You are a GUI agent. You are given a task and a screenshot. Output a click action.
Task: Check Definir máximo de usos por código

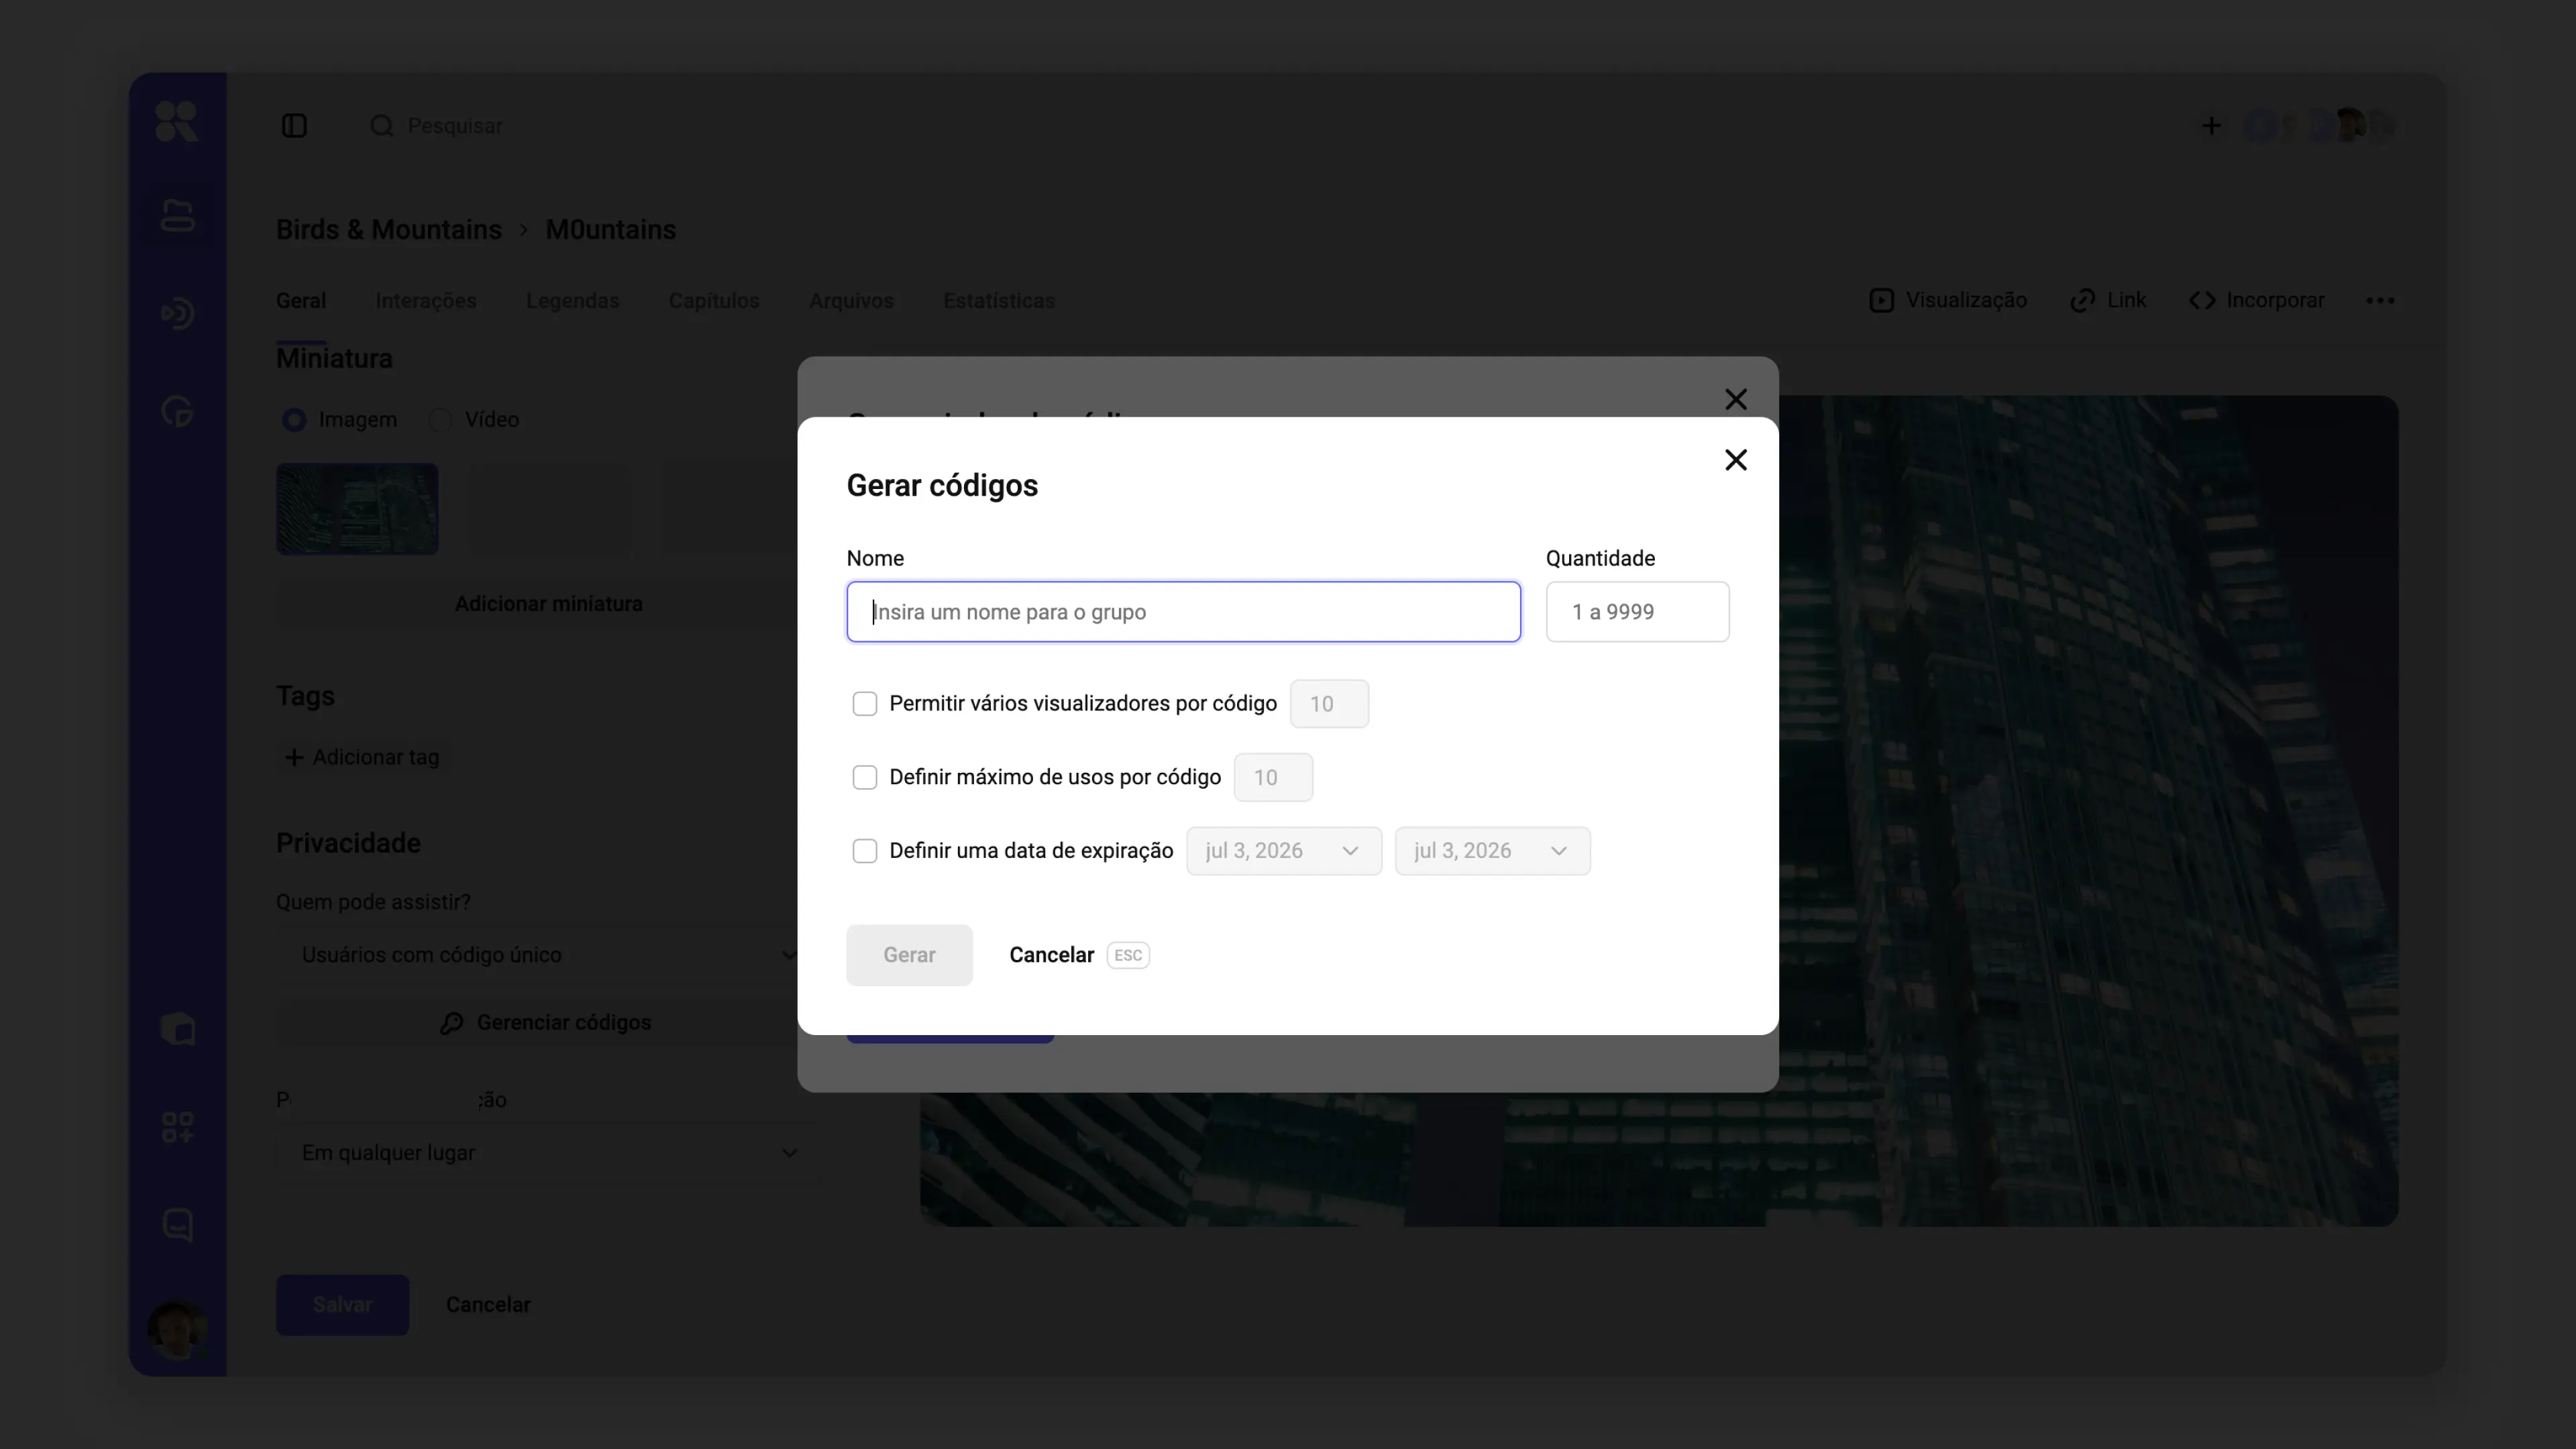[x=864, y=777]
